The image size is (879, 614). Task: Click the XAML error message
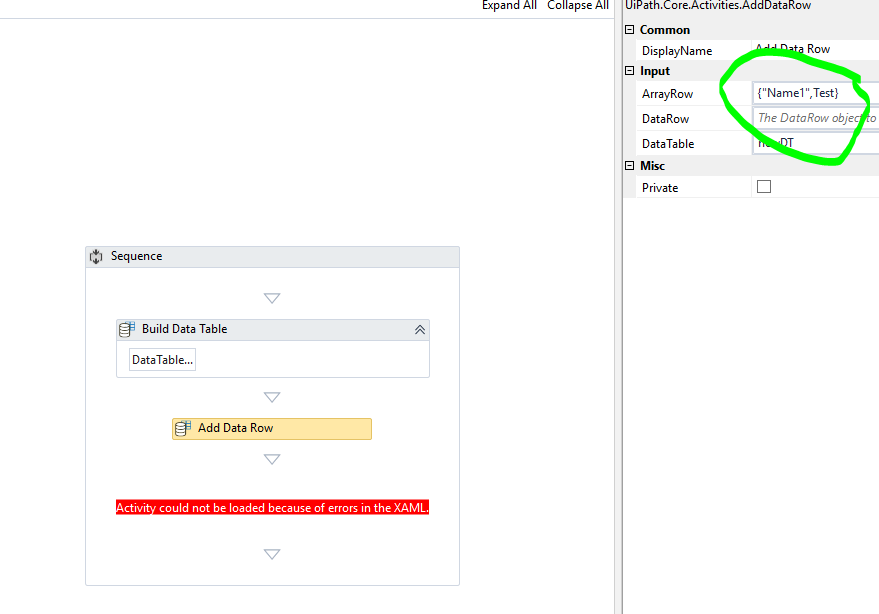[x=272, y=507]
